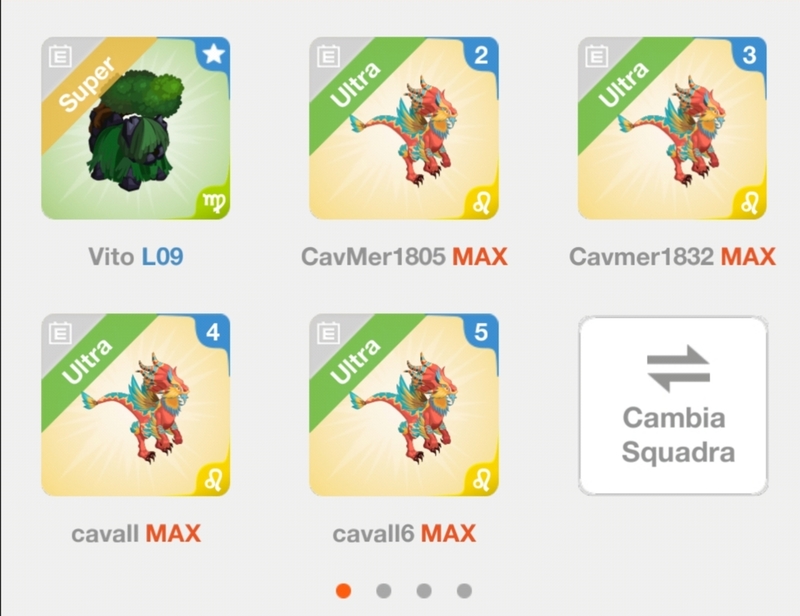
Task: Tap slot number 3 badge on Cavmer1832 card
Action: click(749, 55)
